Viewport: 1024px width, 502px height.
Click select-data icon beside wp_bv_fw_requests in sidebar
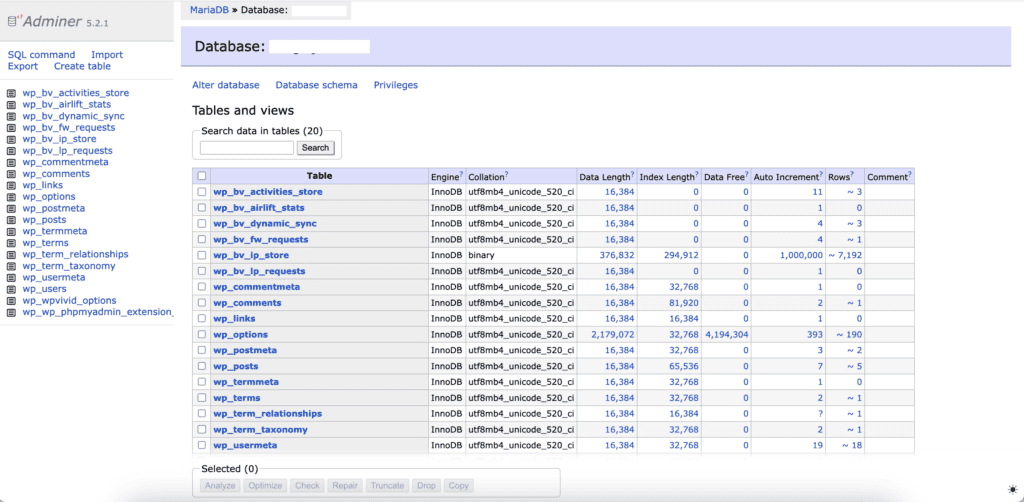pyautogui.click(x=11, y=128)
